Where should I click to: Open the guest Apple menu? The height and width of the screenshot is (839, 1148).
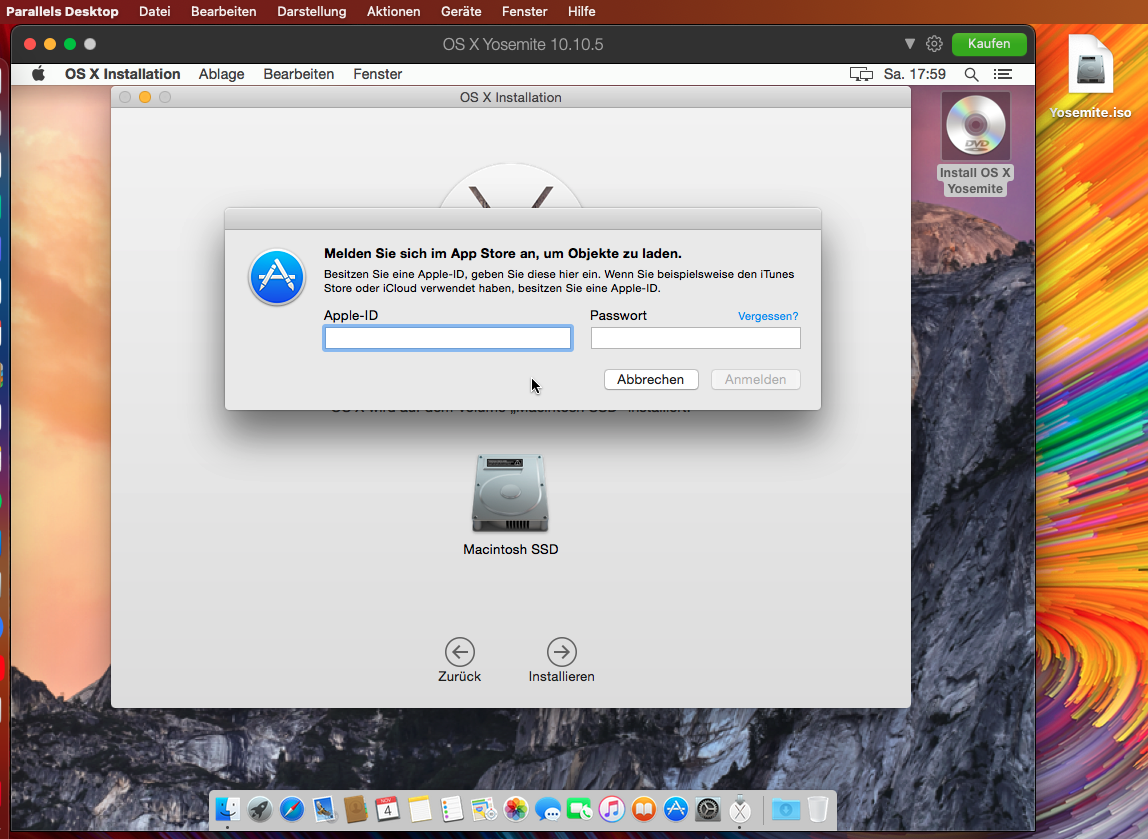tap(38, 74)
